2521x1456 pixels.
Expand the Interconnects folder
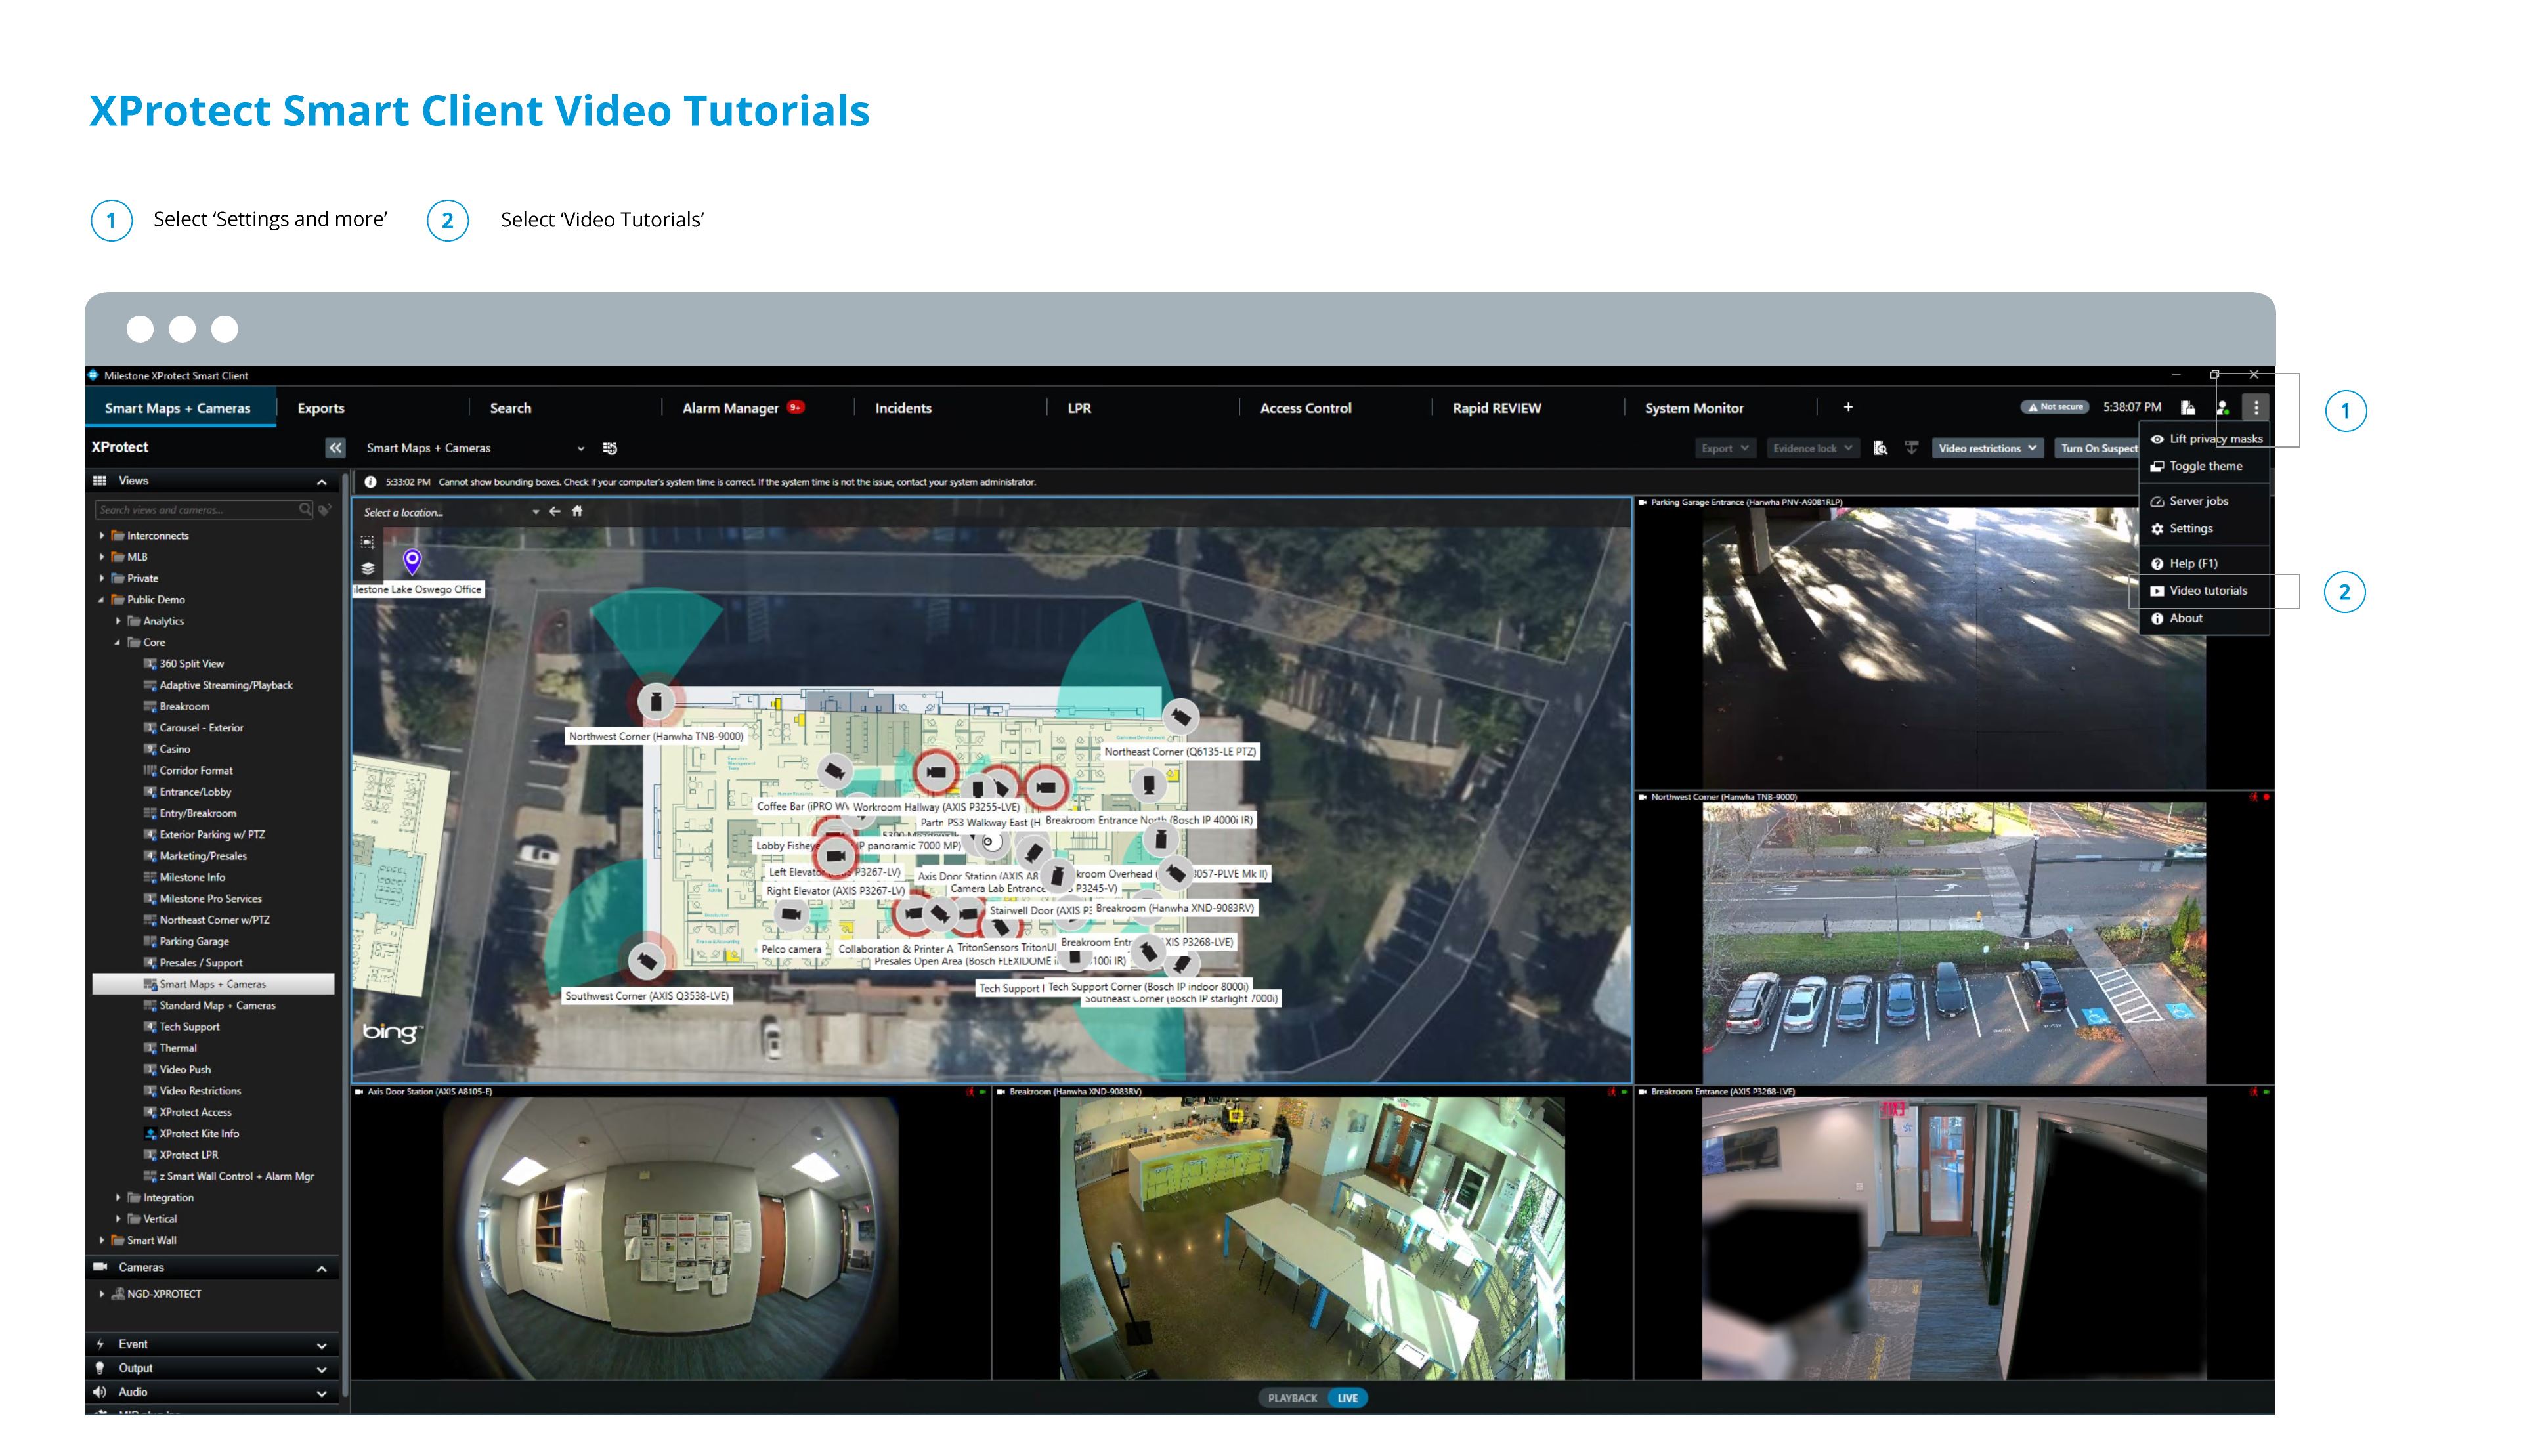click(x=102, y=536)
